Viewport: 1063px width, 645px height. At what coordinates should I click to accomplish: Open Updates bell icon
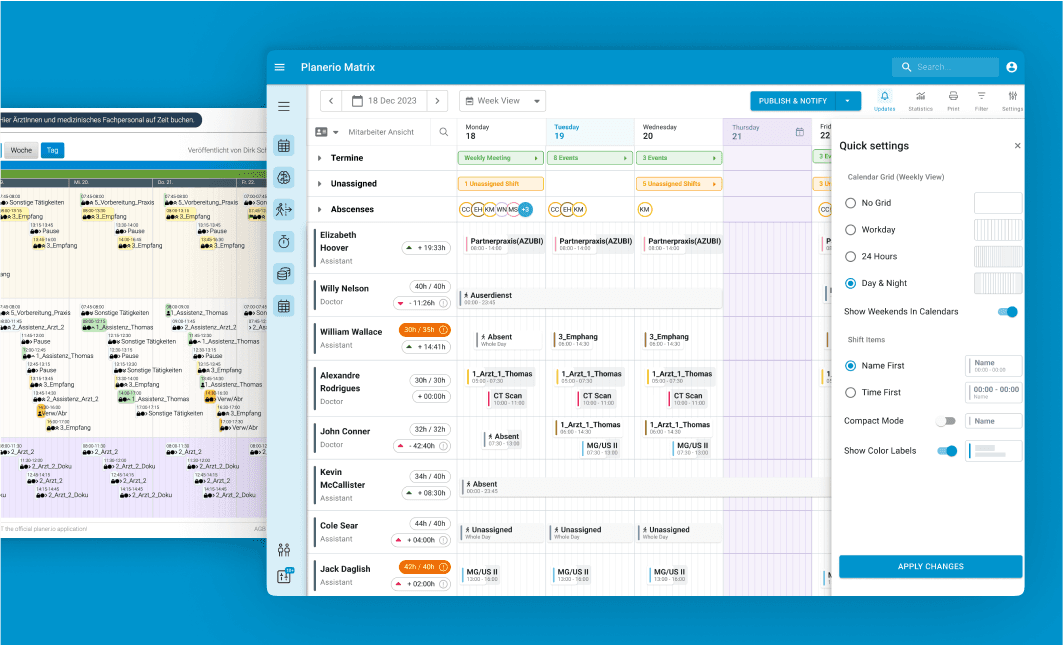[884, 100]
